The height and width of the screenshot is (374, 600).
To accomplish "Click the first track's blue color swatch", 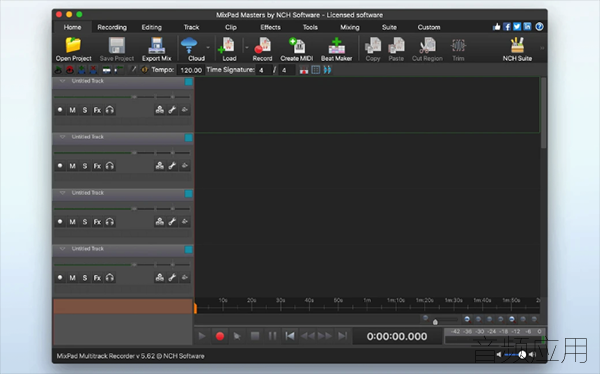I will 189,82.
